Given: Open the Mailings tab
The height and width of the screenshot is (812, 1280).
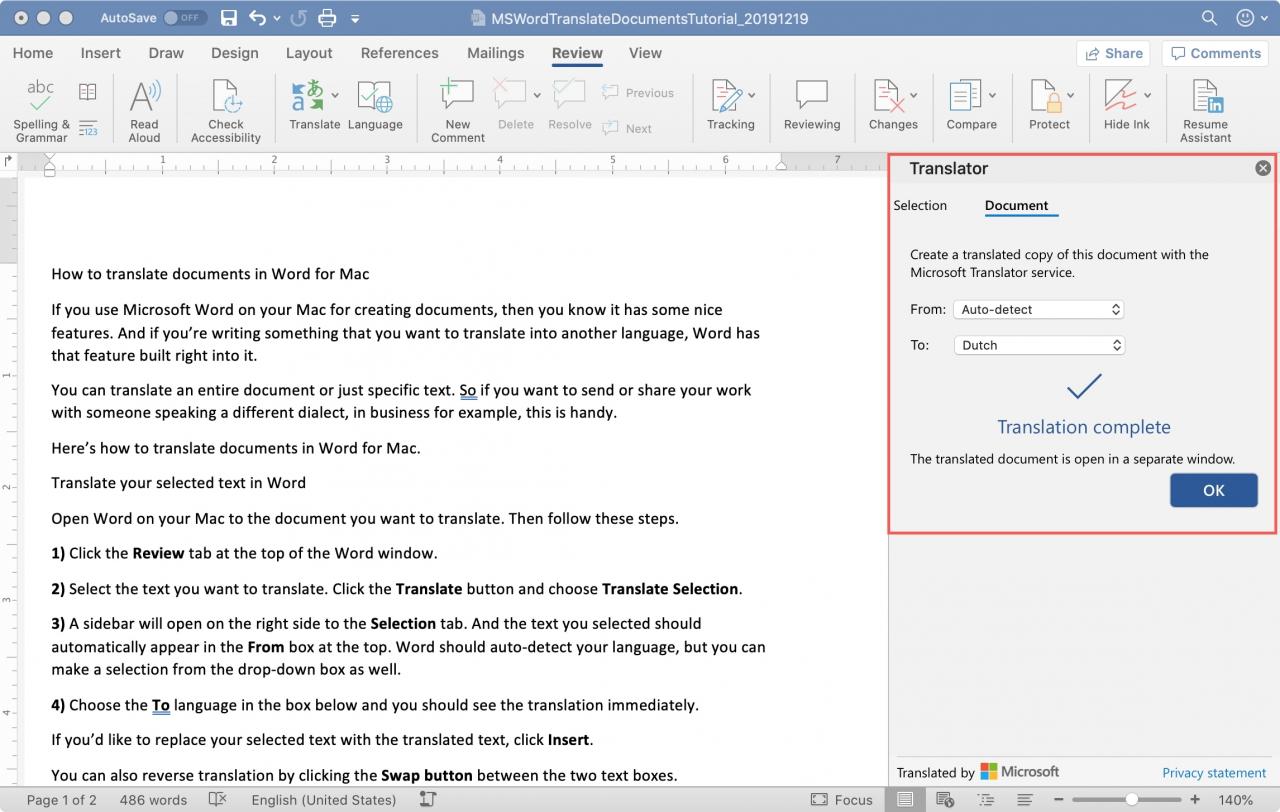Looking at the screenshot, I should pyautogui.click(x=496, y=53).
